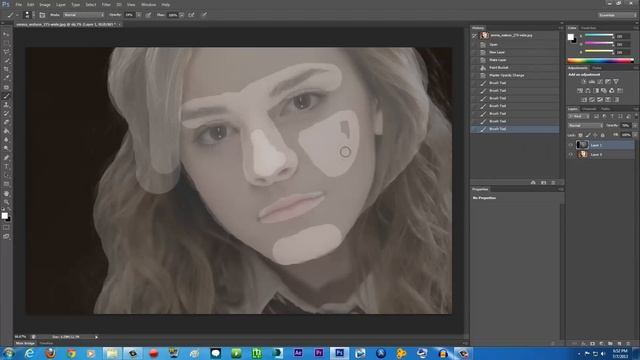Open the Essentials workspace dropdown

[617, 15]
